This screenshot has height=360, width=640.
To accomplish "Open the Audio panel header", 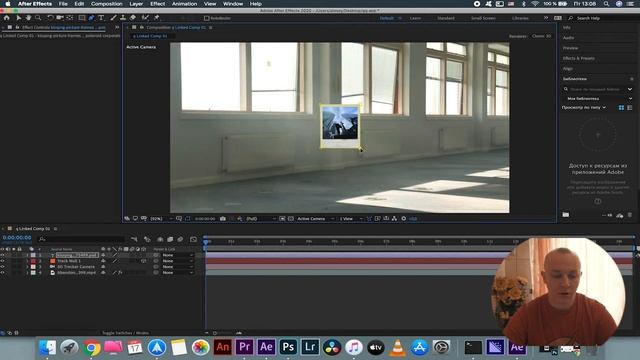I will point(568,38).
